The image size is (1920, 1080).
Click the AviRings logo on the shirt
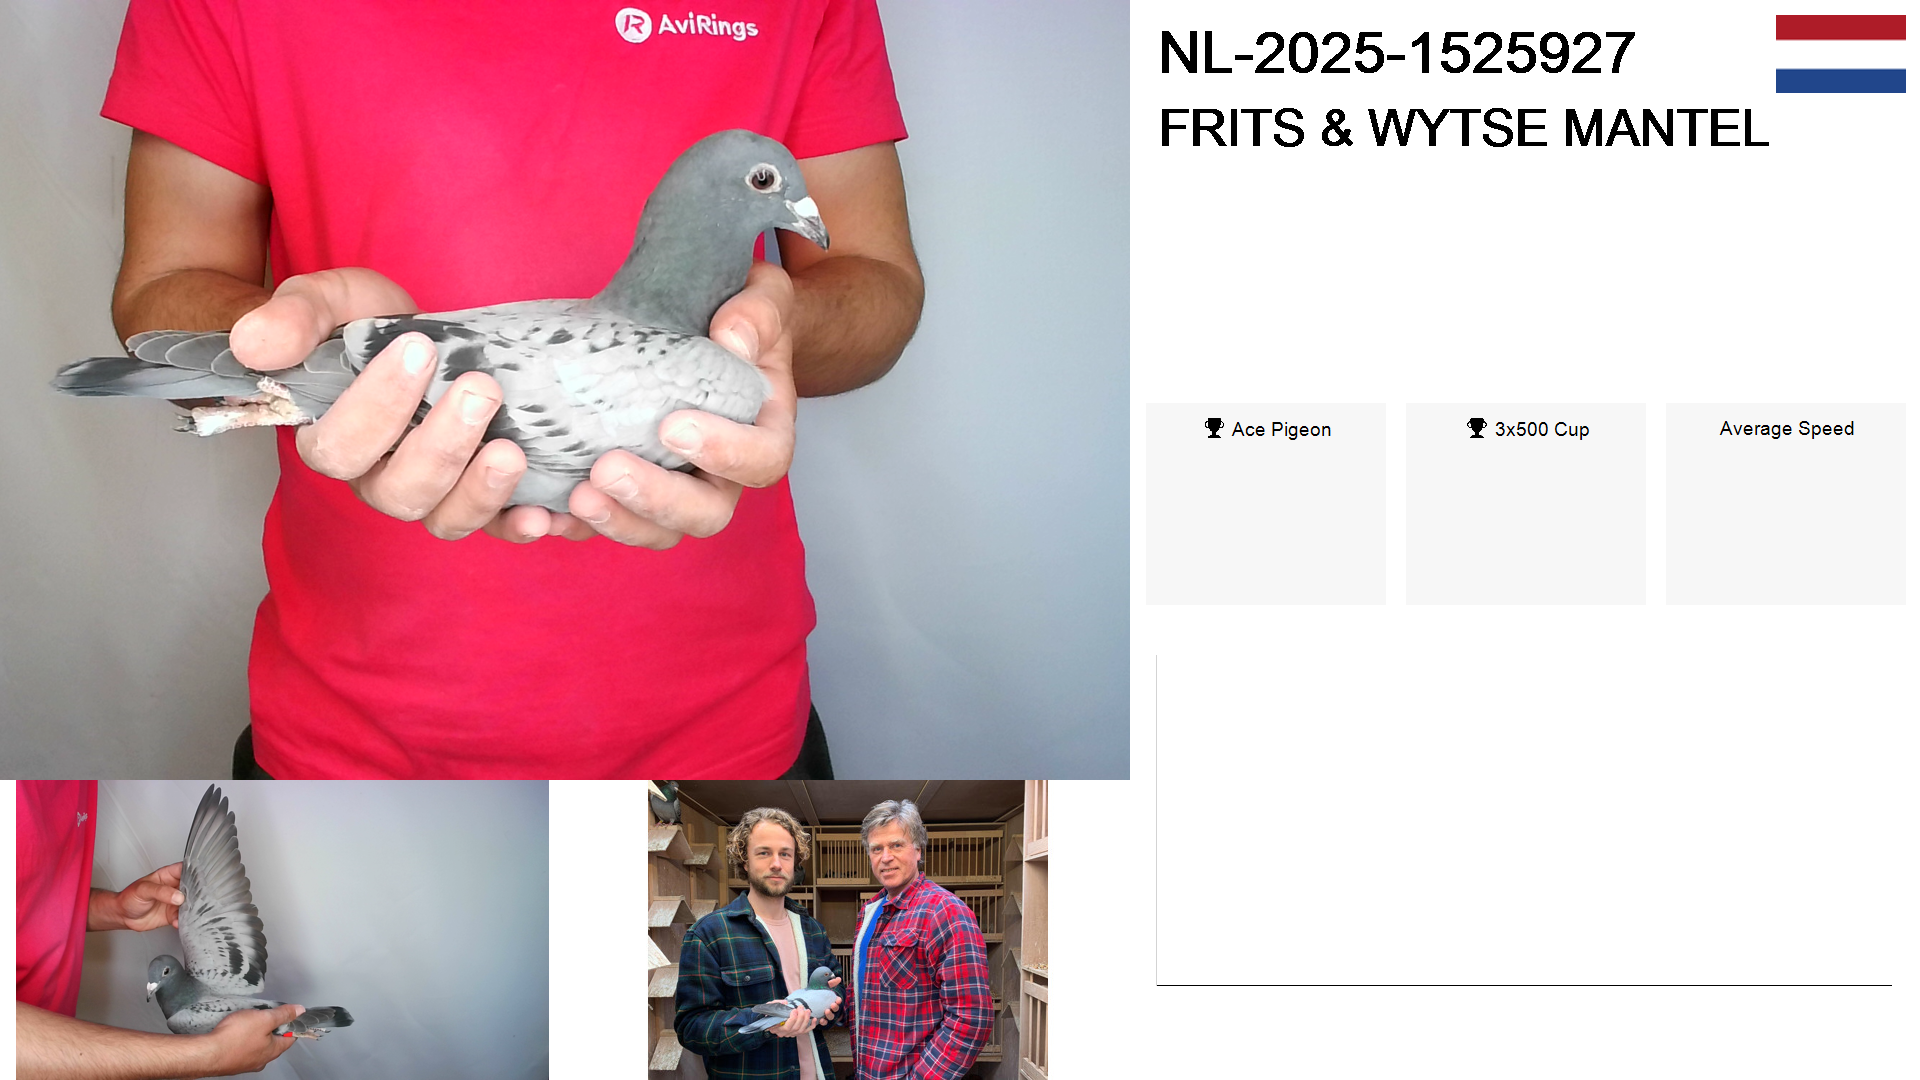pos(686,25)
